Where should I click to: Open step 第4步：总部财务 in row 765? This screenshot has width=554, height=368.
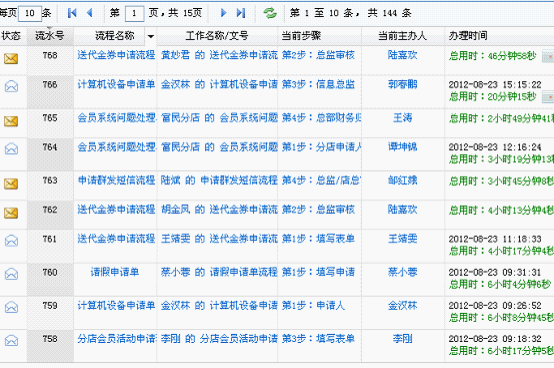pyautogui.click(x=321, y=118)
